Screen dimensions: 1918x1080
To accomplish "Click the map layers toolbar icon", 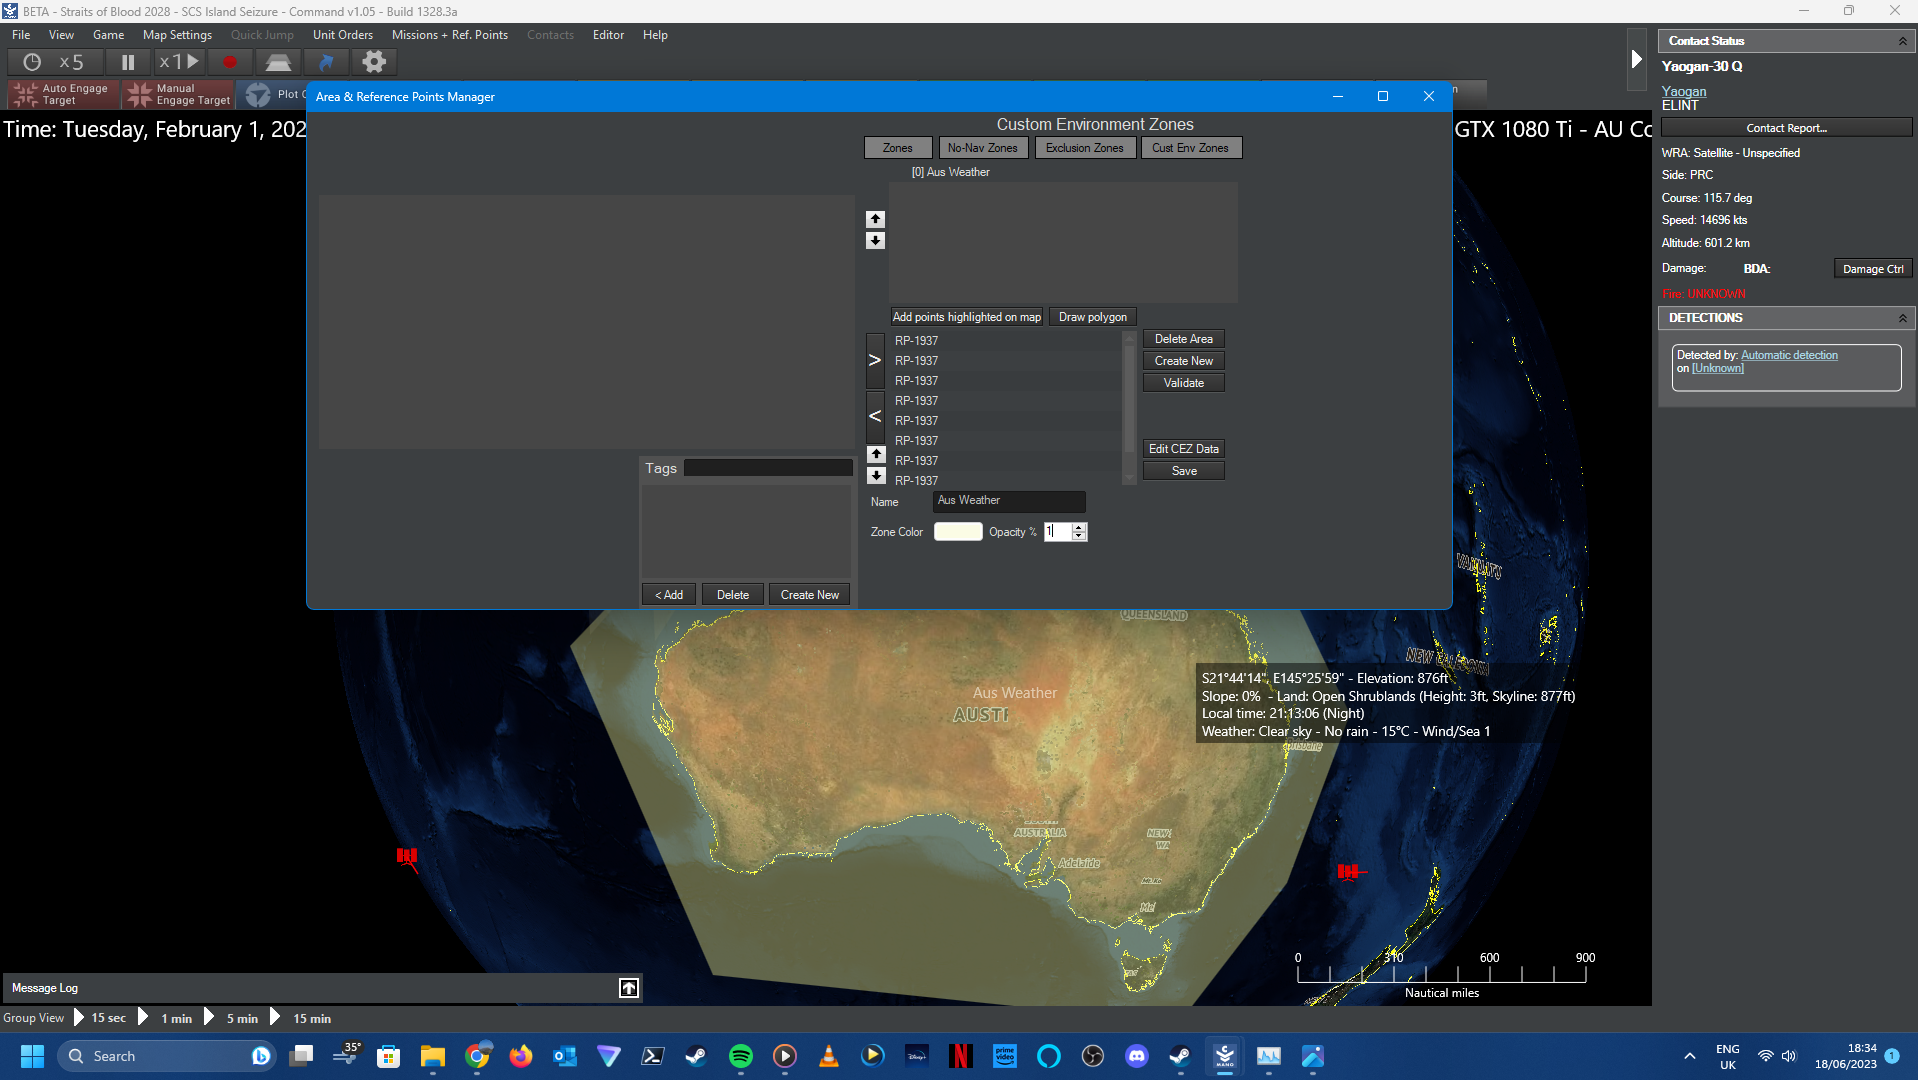I will [278, 62].
